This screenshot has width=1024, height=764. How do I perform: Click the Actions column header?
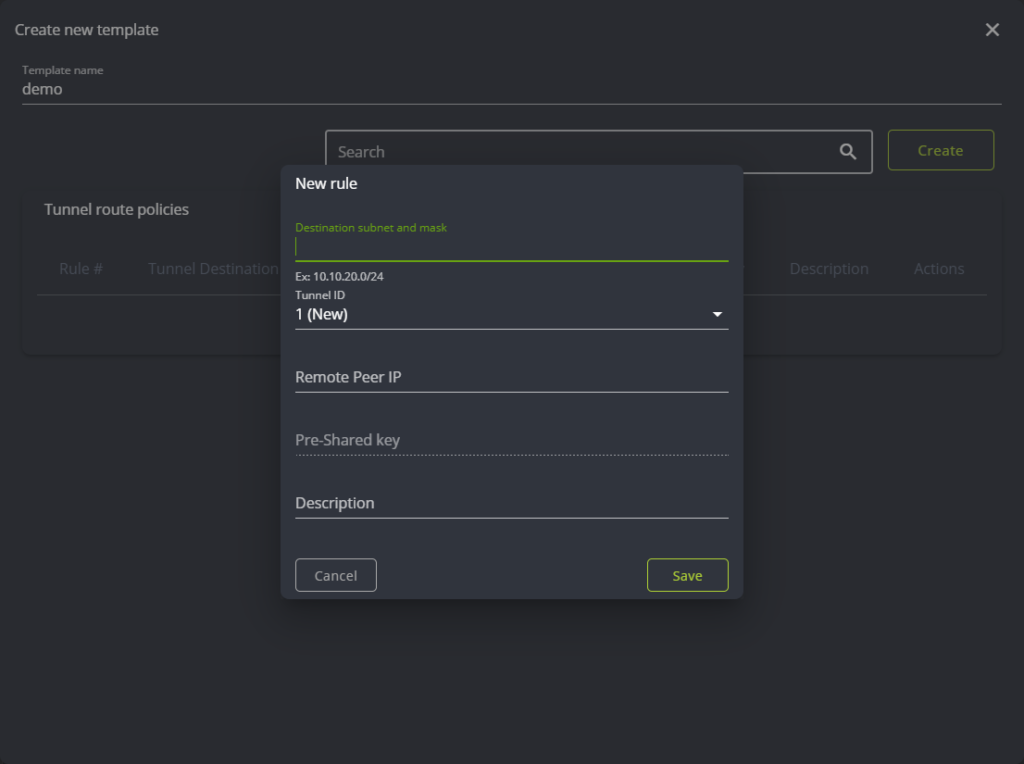coord(938,268)
